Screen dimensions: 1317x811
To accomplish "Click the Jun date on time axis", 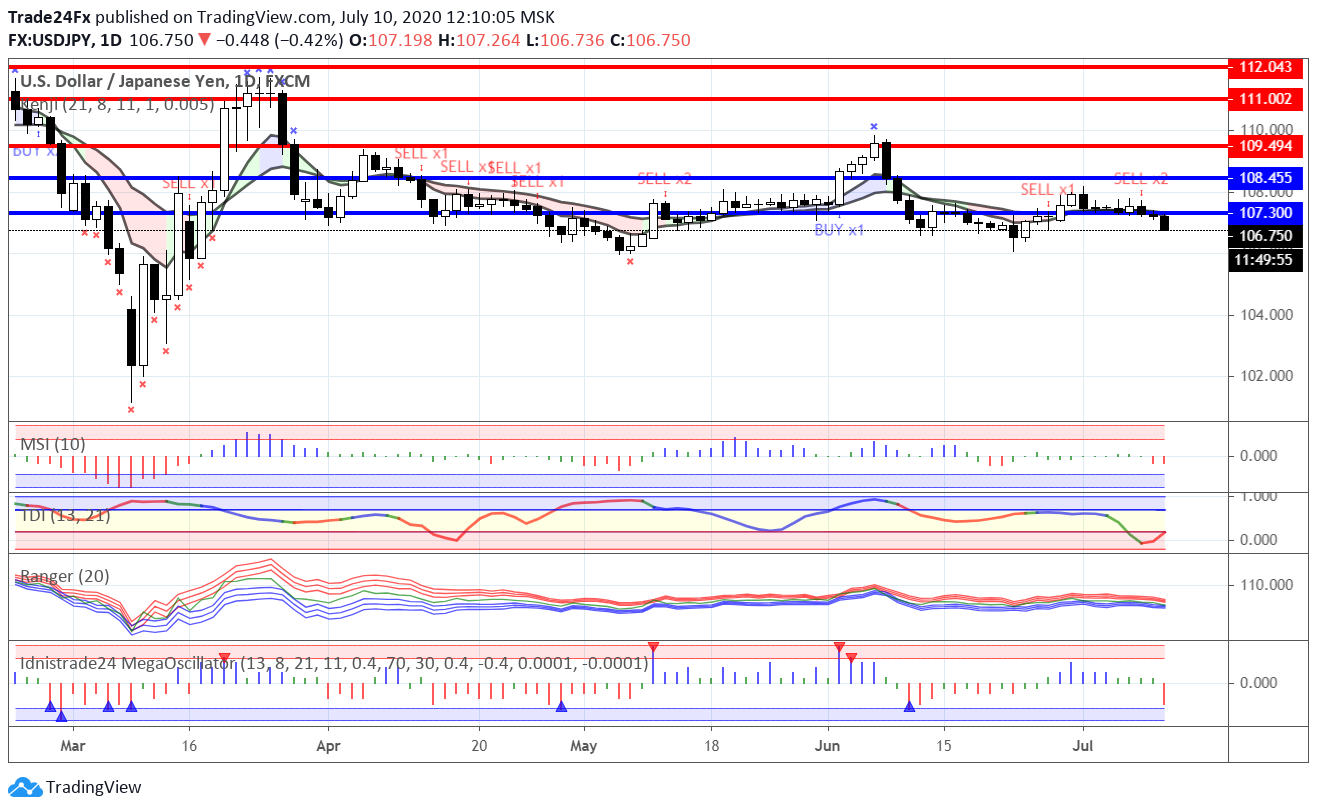I will point(828,745).
